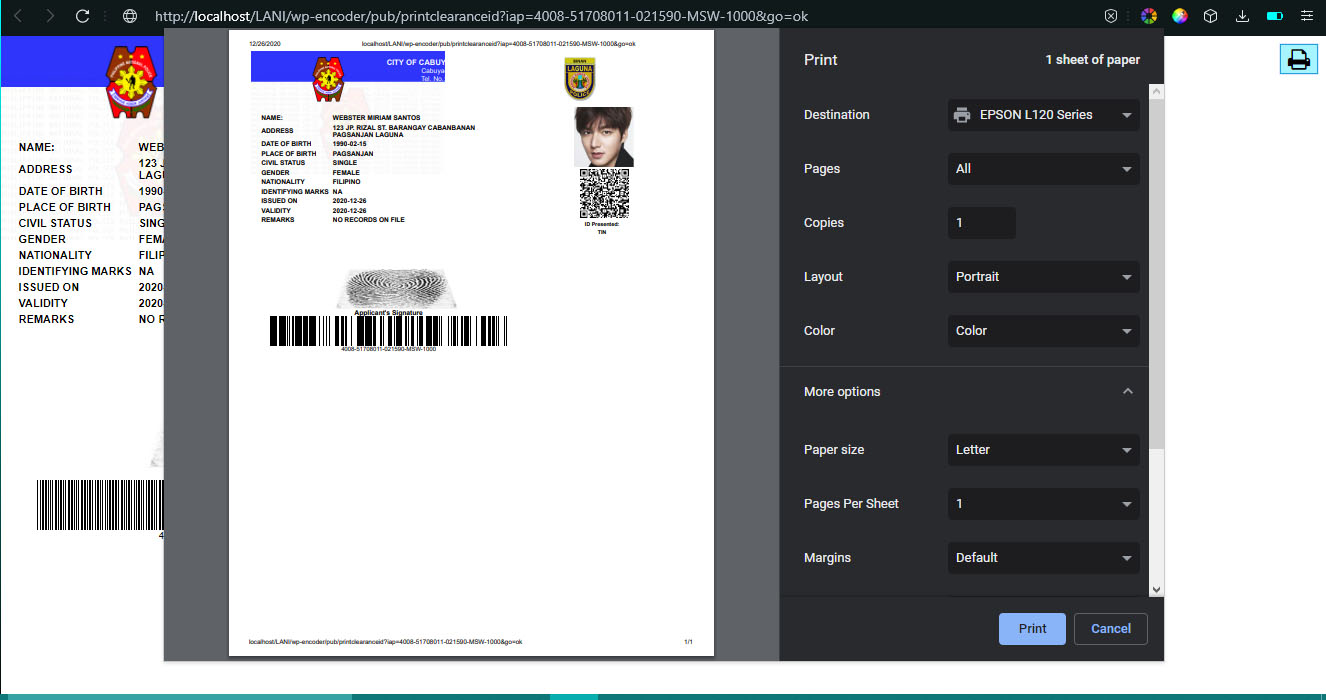Click the Cancel button

pyautogui.click(x=1110, y=629)
